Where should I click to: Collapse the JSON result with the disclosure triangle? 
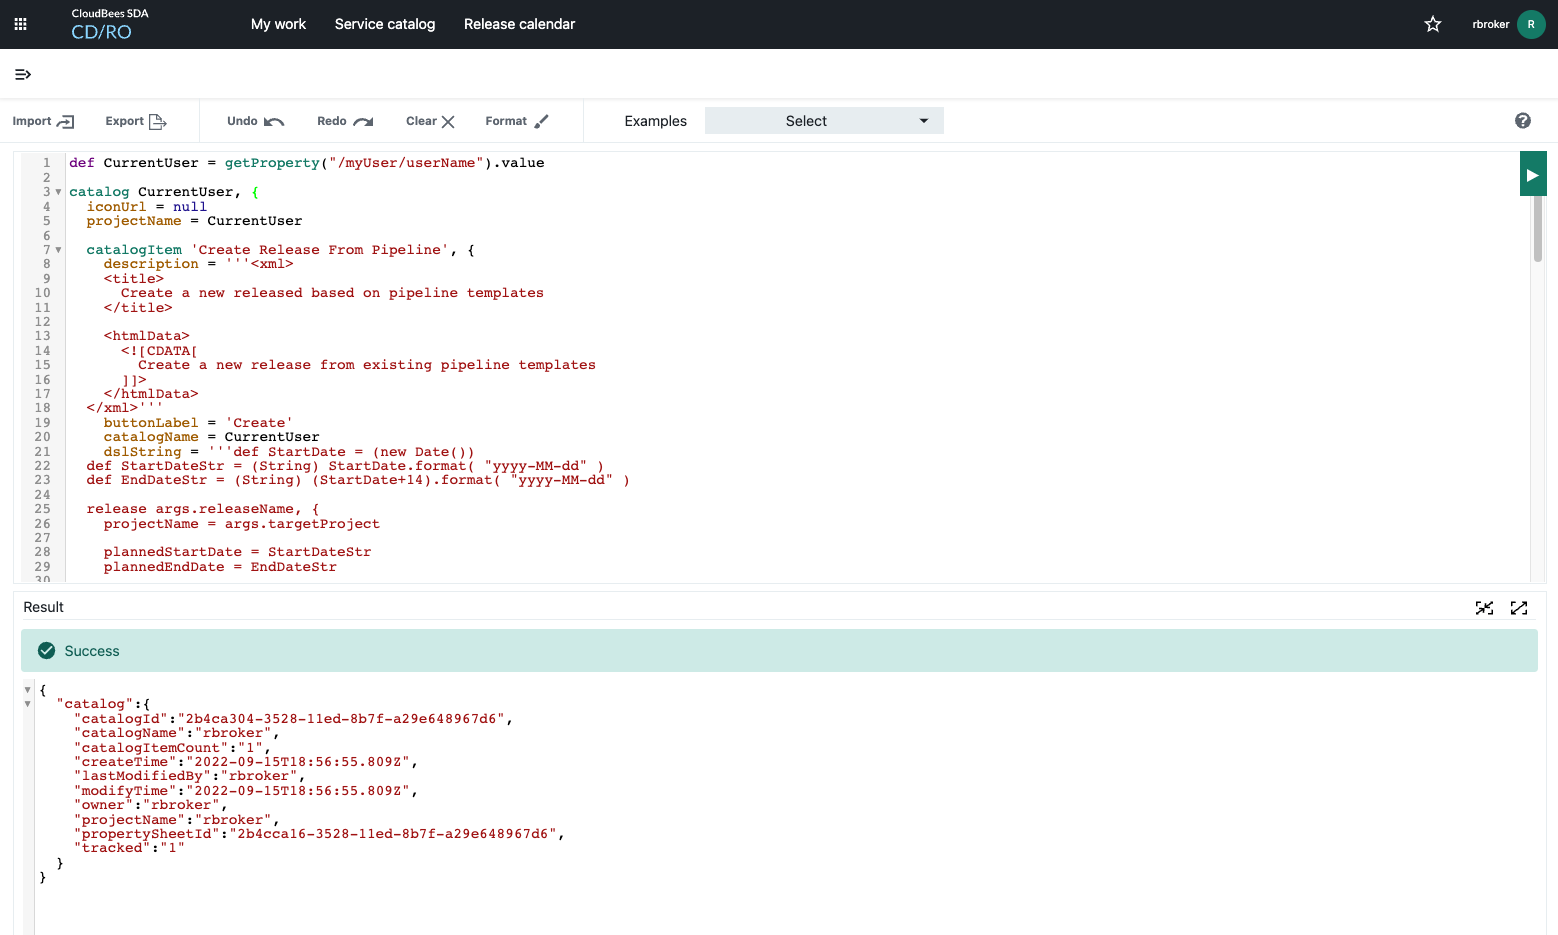[27, 689]
